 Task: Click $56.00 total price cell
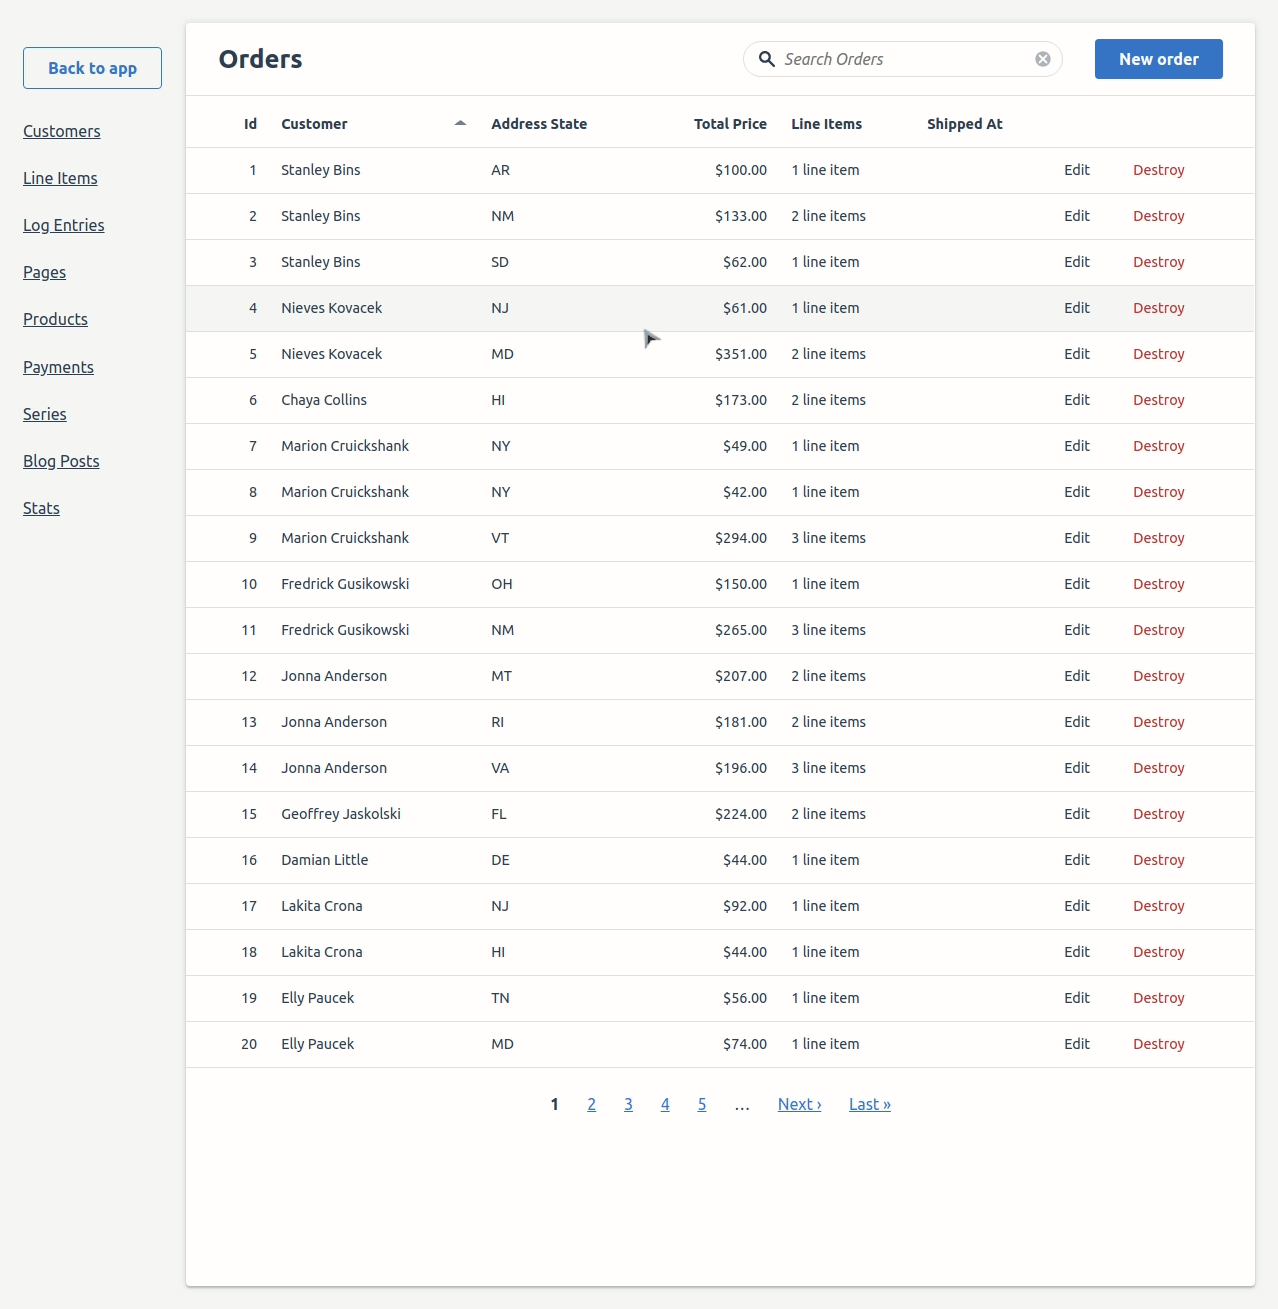(745, 998)
